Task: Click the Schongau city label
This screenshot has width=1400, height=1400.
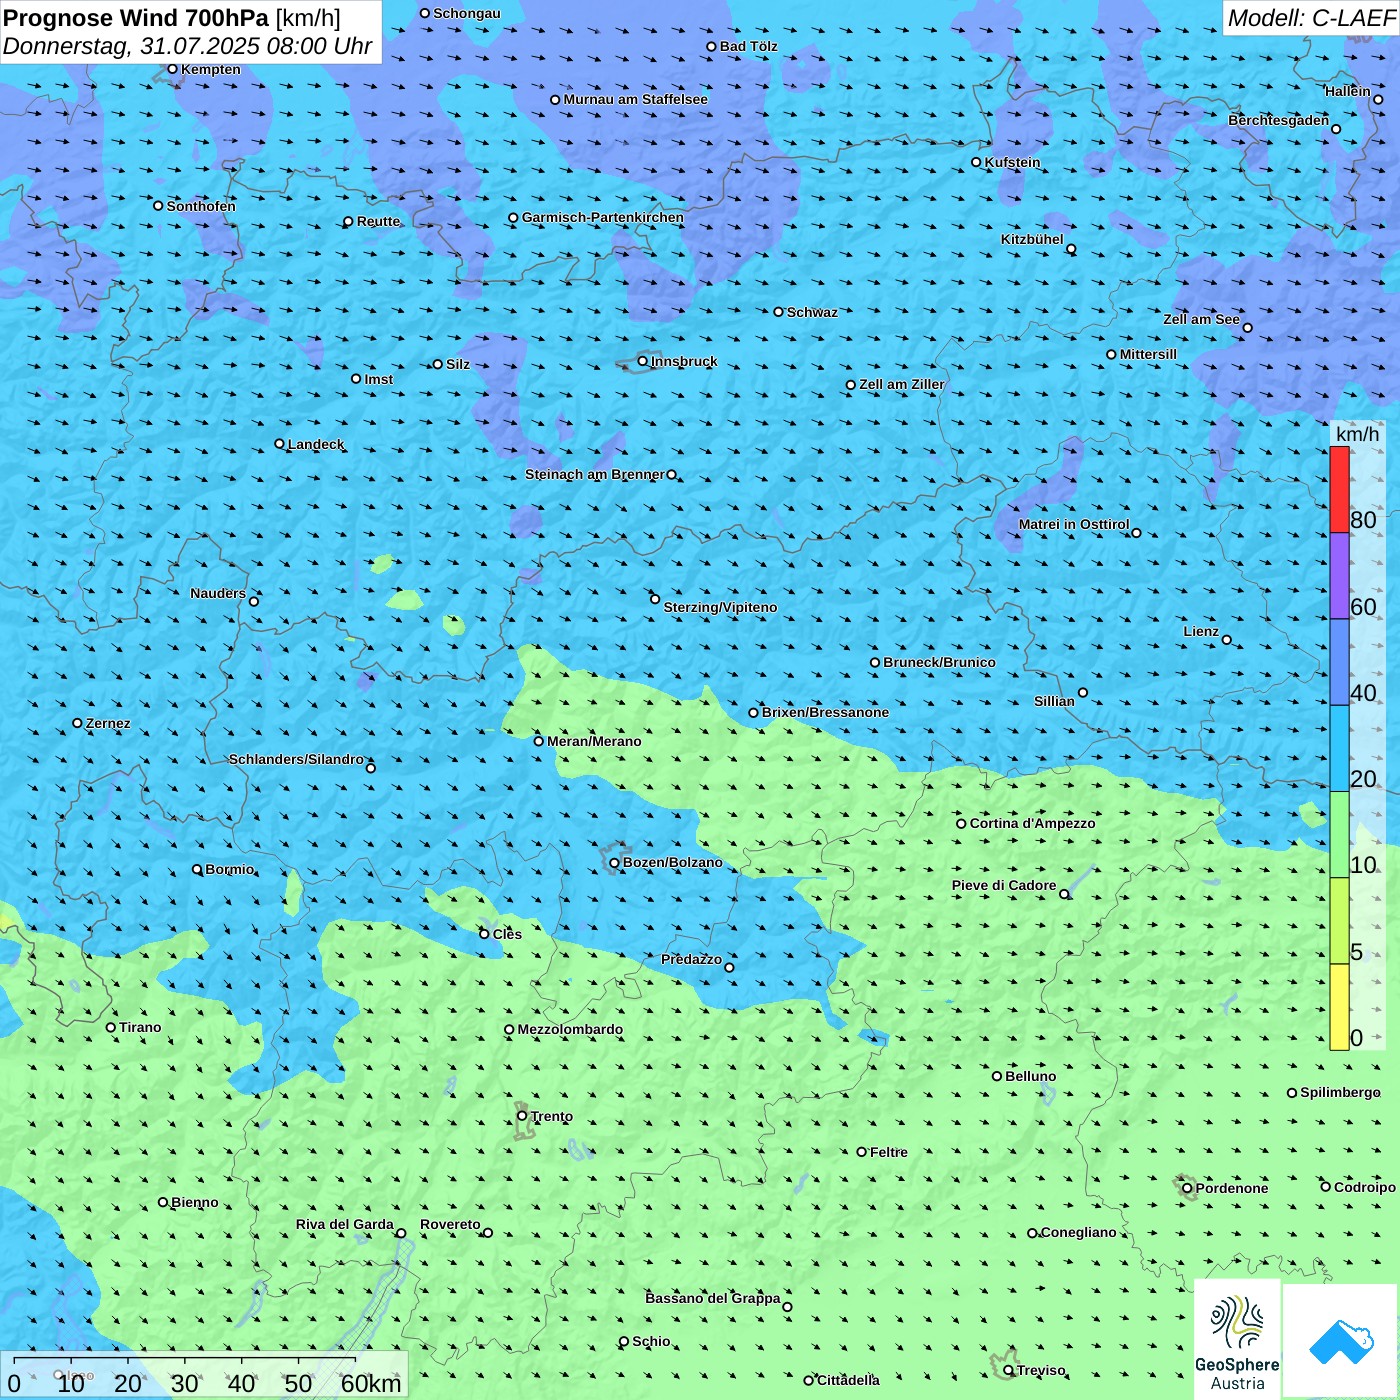Action: pos(467,13)
